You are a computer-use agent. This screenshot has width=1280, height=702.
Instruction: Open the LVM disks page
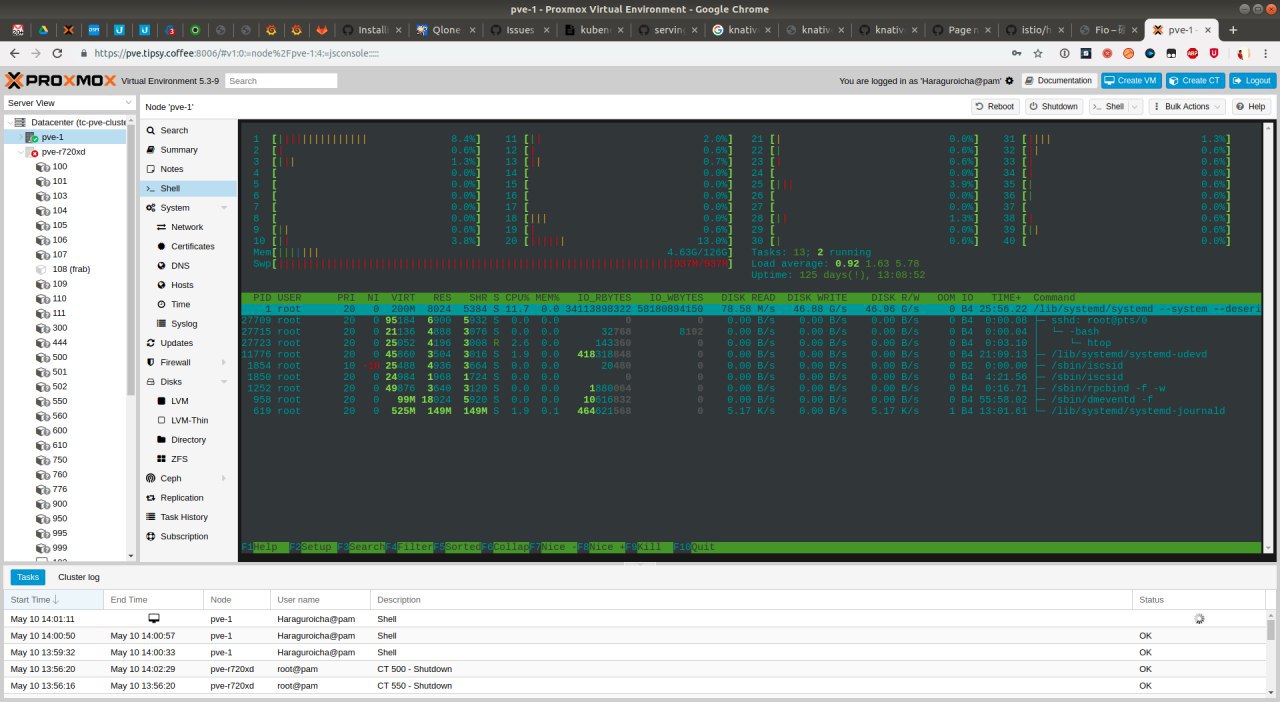tap(181, 401)
